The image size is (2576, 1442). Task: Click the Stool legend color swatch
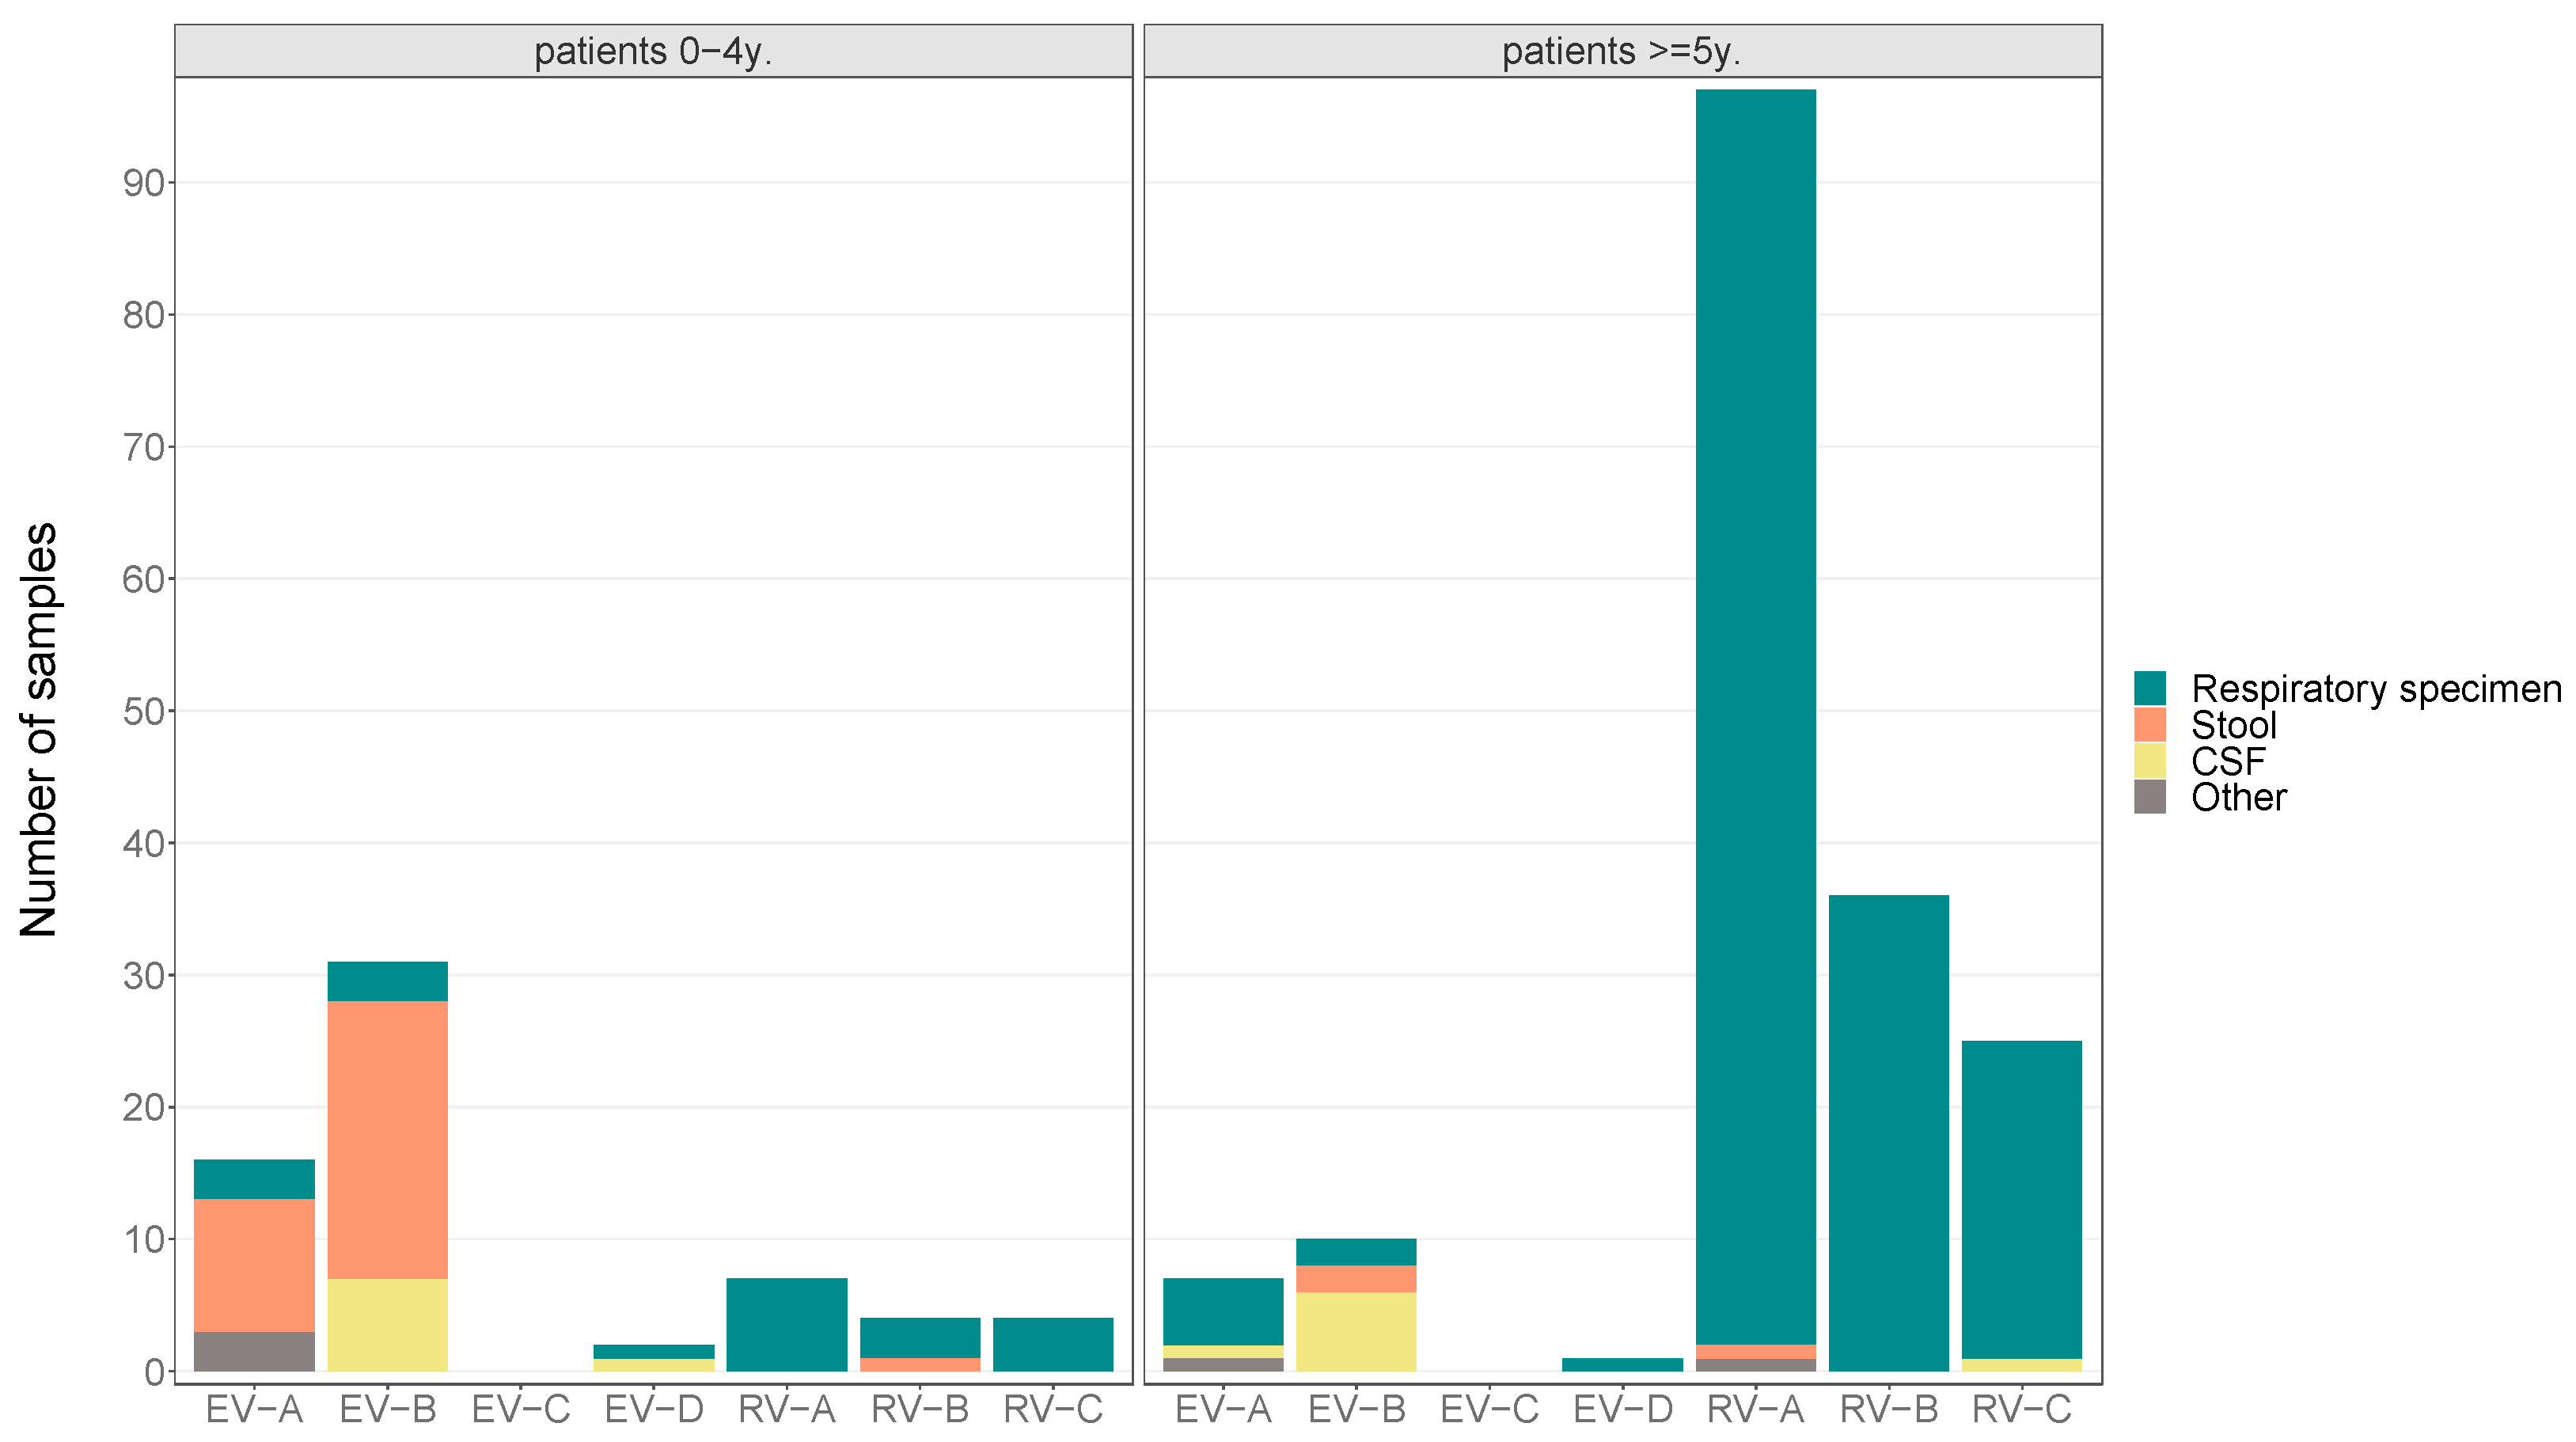pyautogui.click(x=2149, y=724)
